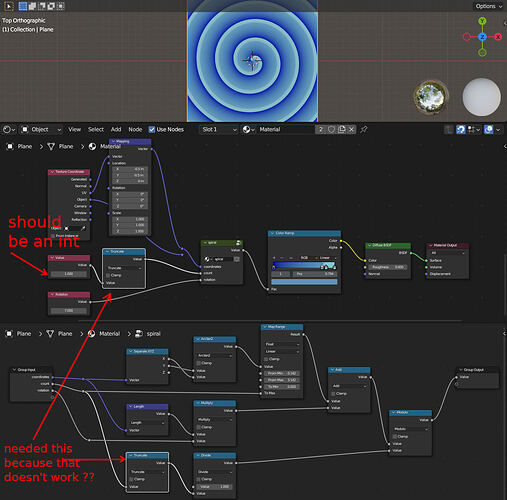Open the Select menu in node editor
The height and width of the screenshot is (500, 507).
click(x=96, y=129)
